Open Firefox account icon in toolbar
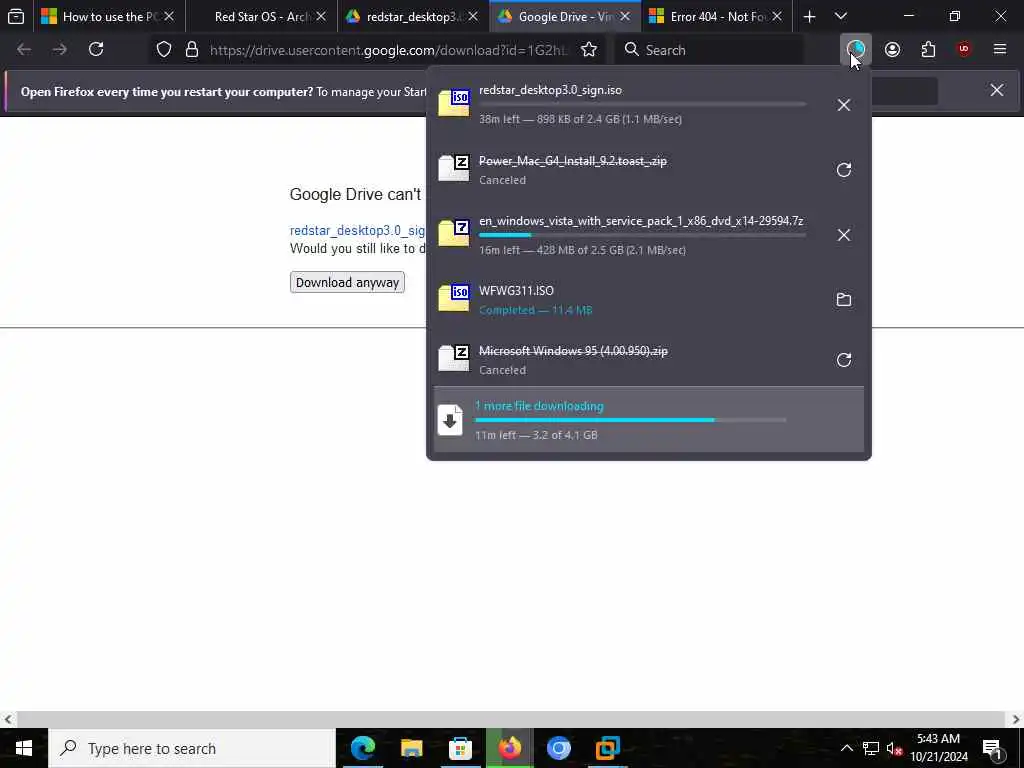The image size is (1024, 768). [x=892, y=49]
